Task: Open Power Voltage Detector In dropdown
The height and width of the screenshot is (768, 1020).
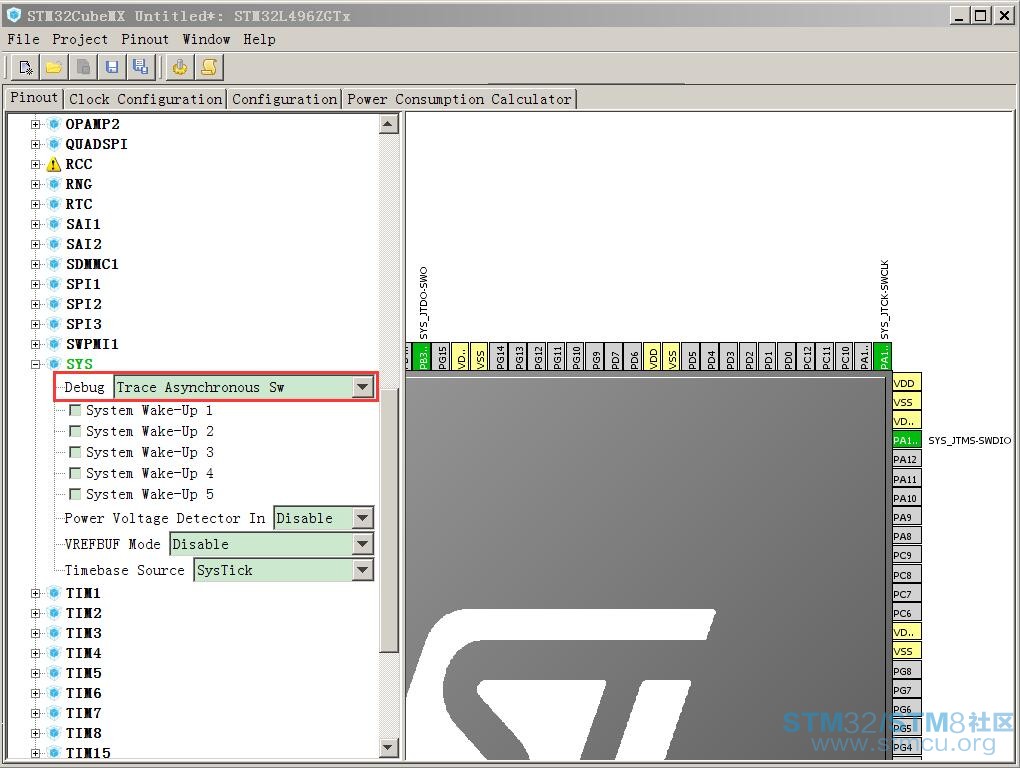Action: tap(362, 518)
